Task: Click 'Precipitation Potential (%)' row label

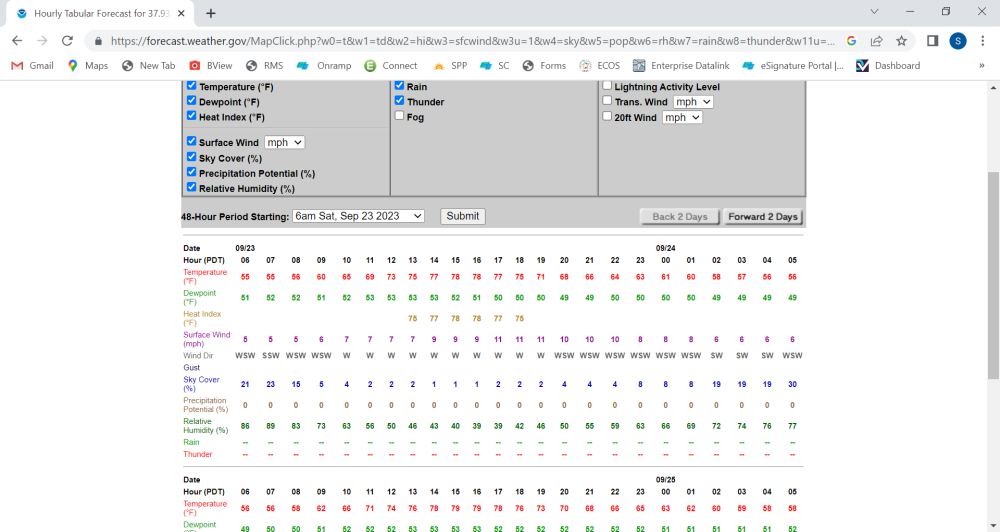Action: coord(205,405)
